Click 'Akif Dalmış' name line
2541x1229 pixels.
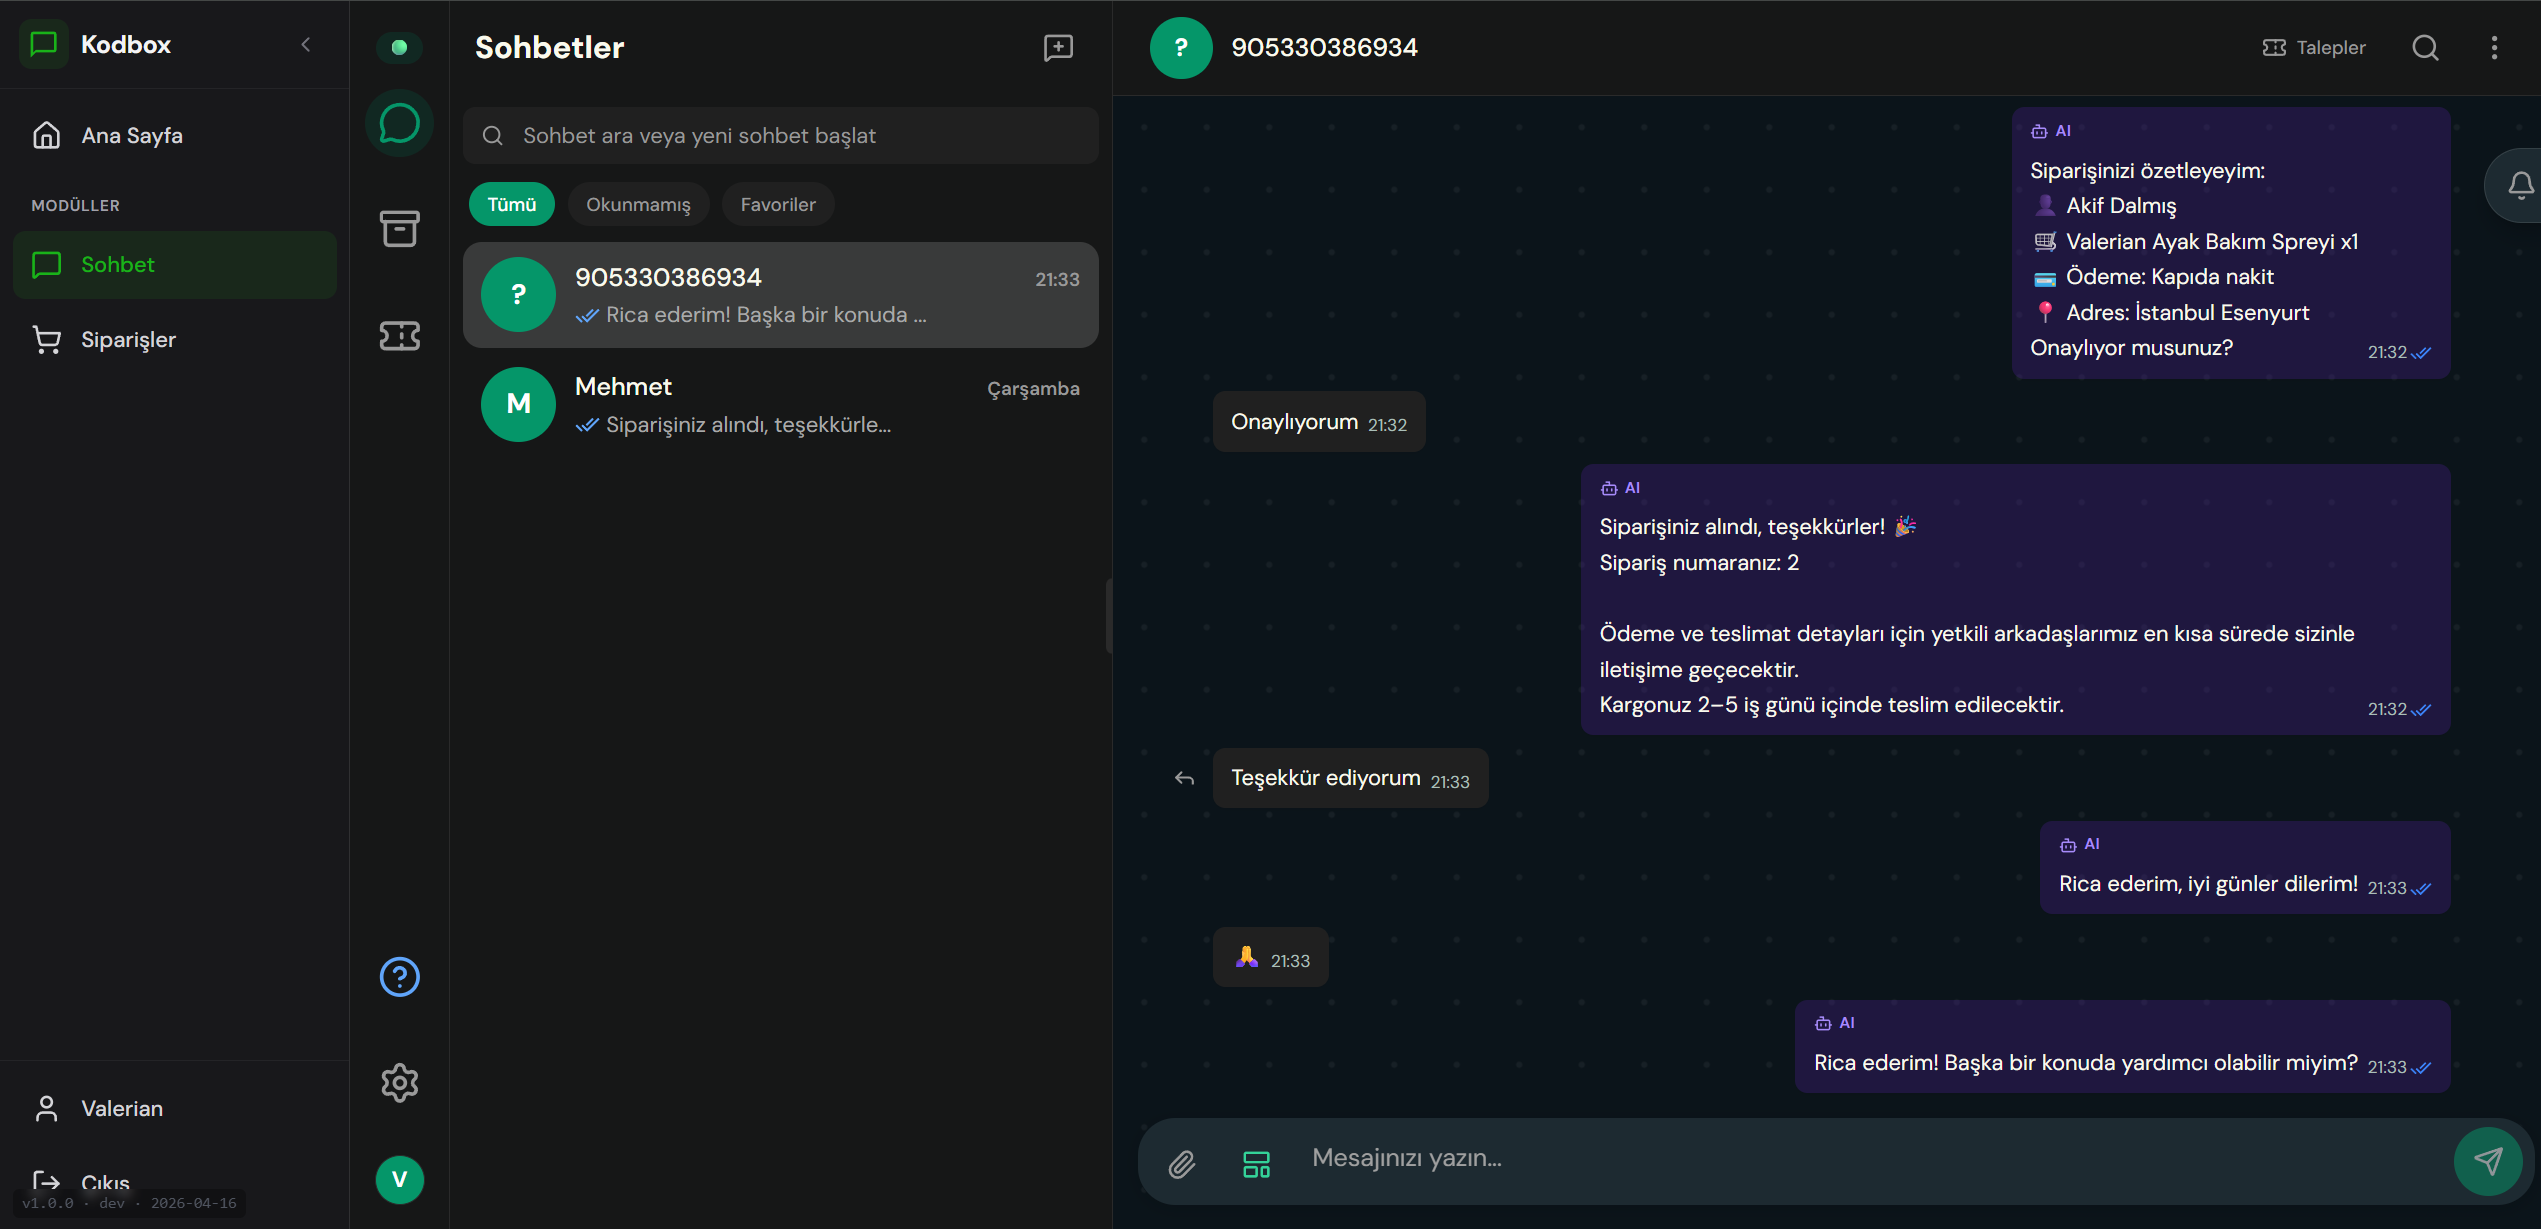[x=2104, y=205]
